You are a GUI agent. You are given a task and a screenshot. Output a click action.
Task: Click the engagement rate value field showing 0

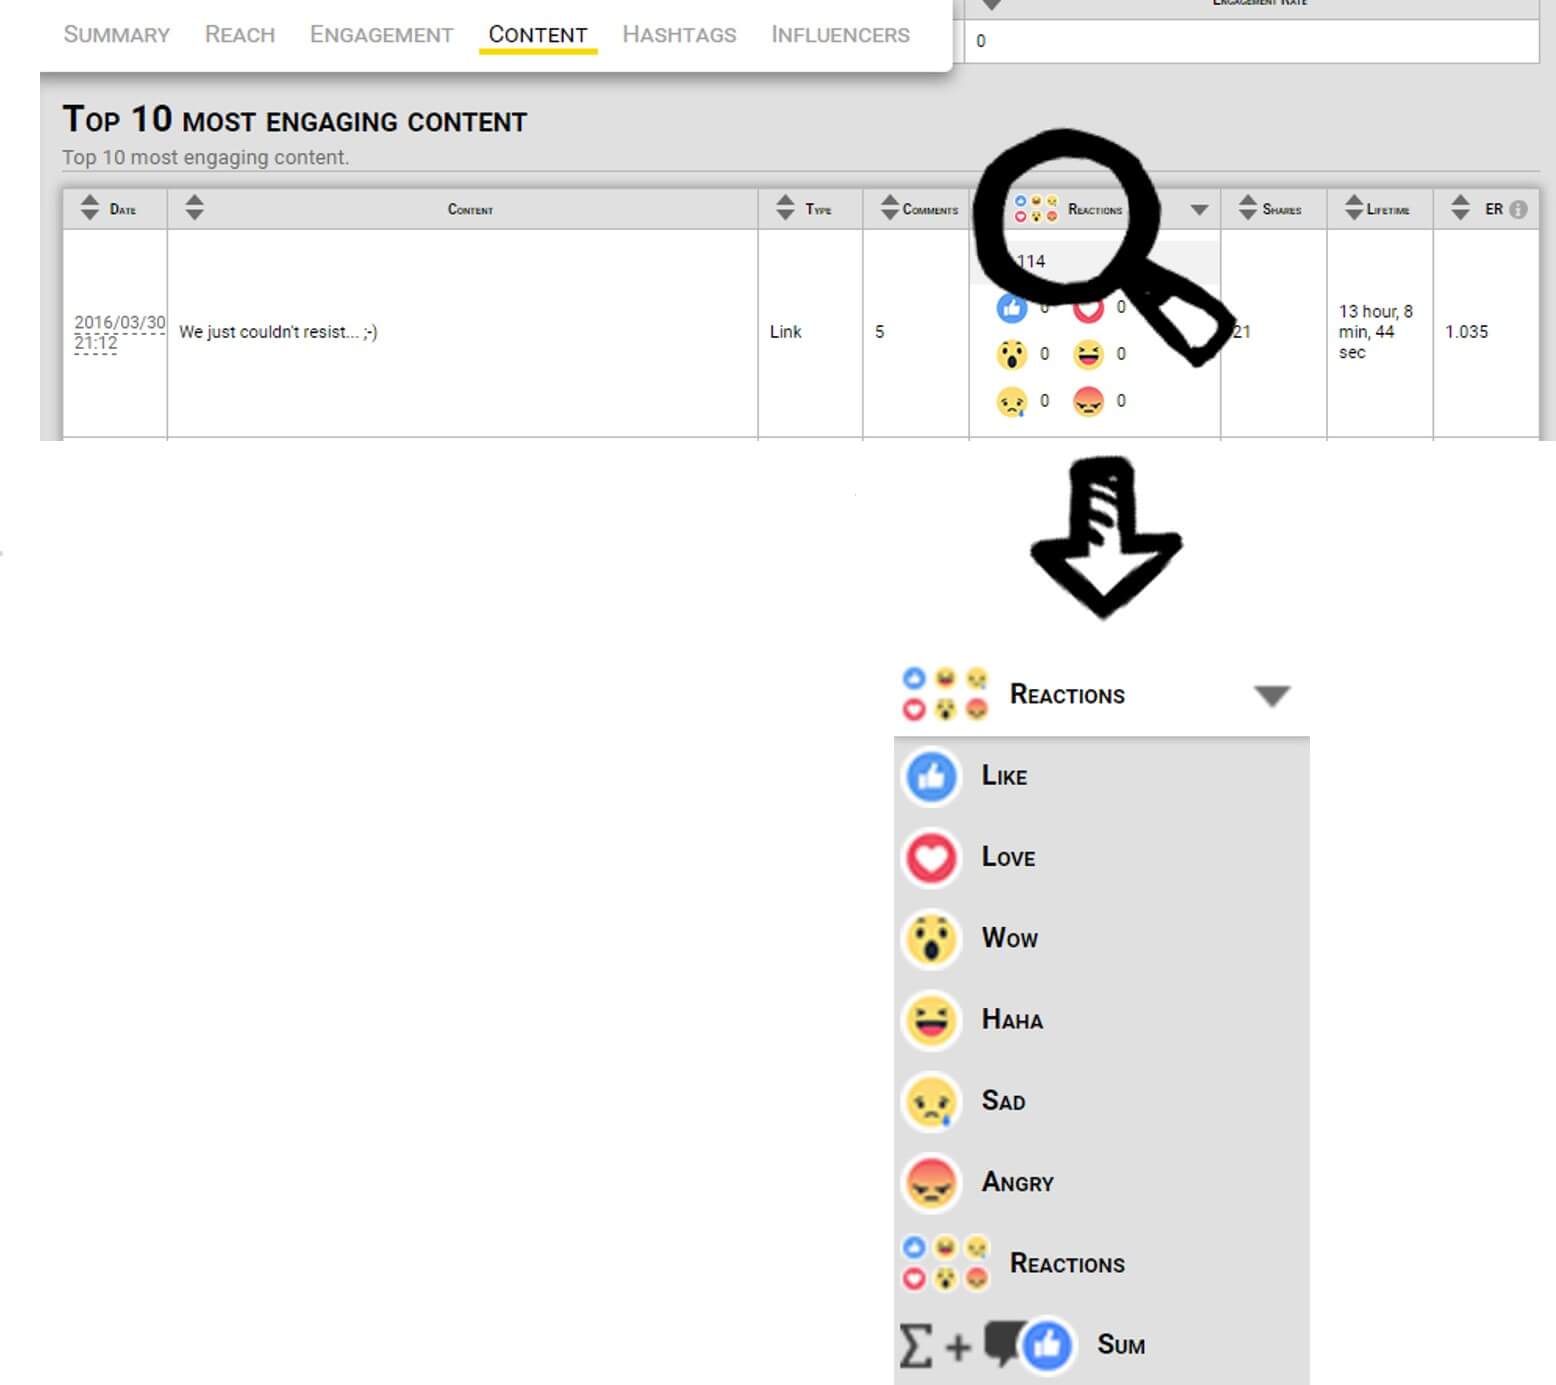click(1251, 41)
